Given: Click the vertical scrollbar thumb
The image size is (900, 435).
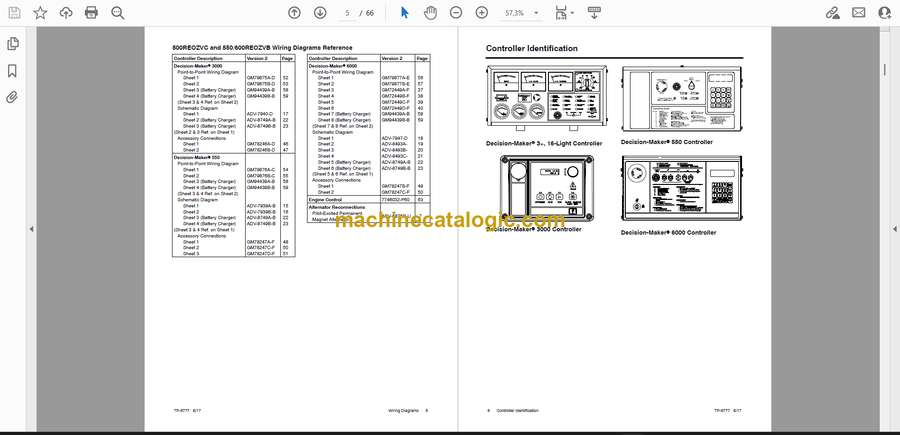Looking at the screenshot, I should pos(885,69).
